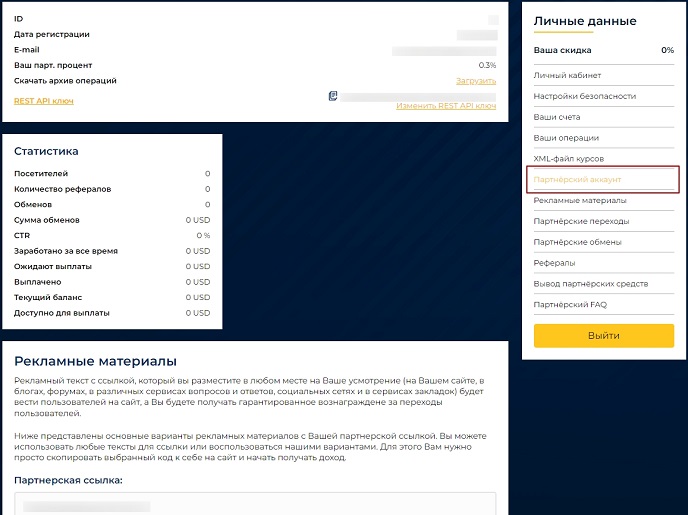Select the highlighted Партнёрский аккаунт item

[x=577, y=179]
